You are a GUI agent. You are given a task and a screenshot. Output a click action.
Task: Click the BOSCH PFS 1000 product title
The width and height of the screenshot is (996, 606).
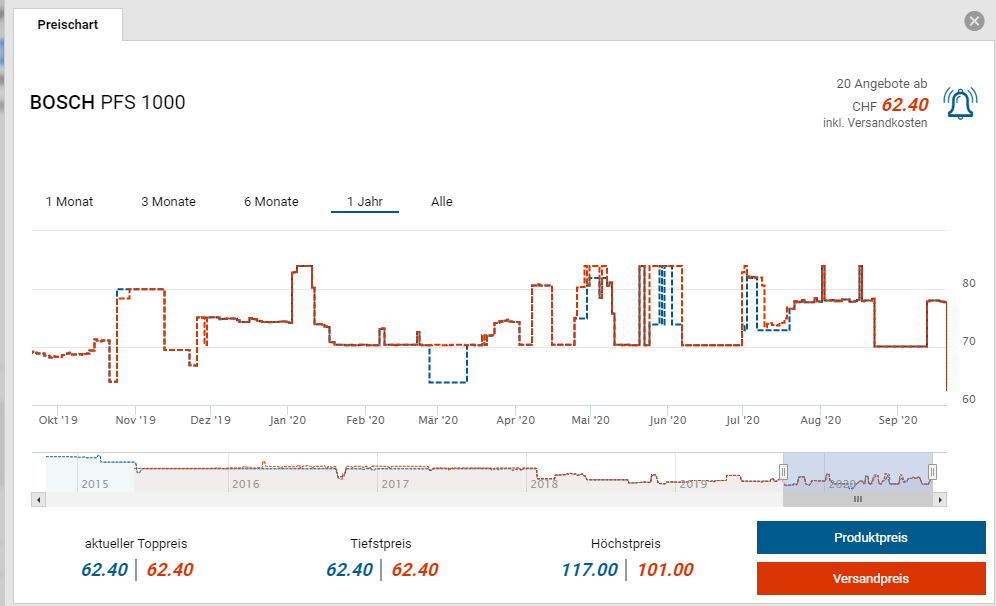coord(108,103)
